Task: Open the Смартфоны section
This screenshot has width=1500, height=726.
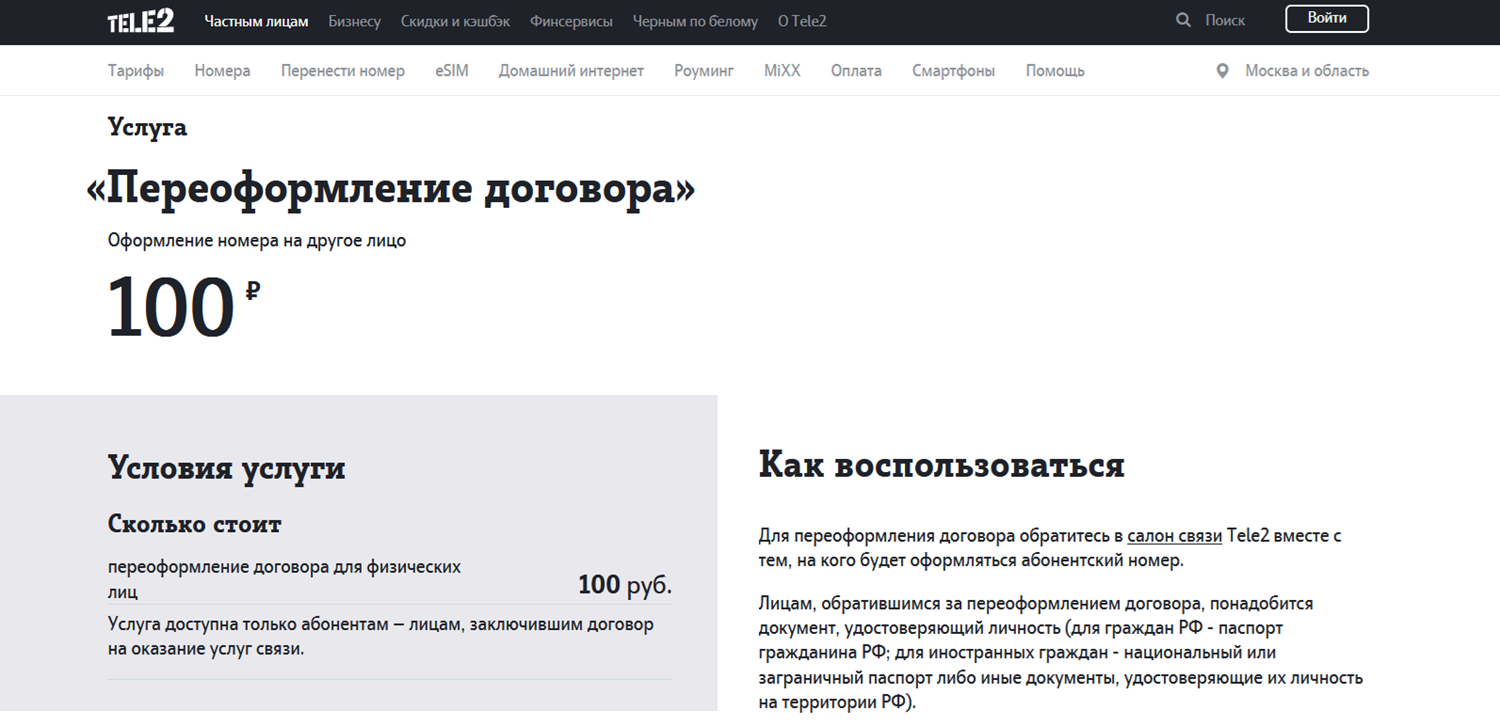Action: [954, 71]
